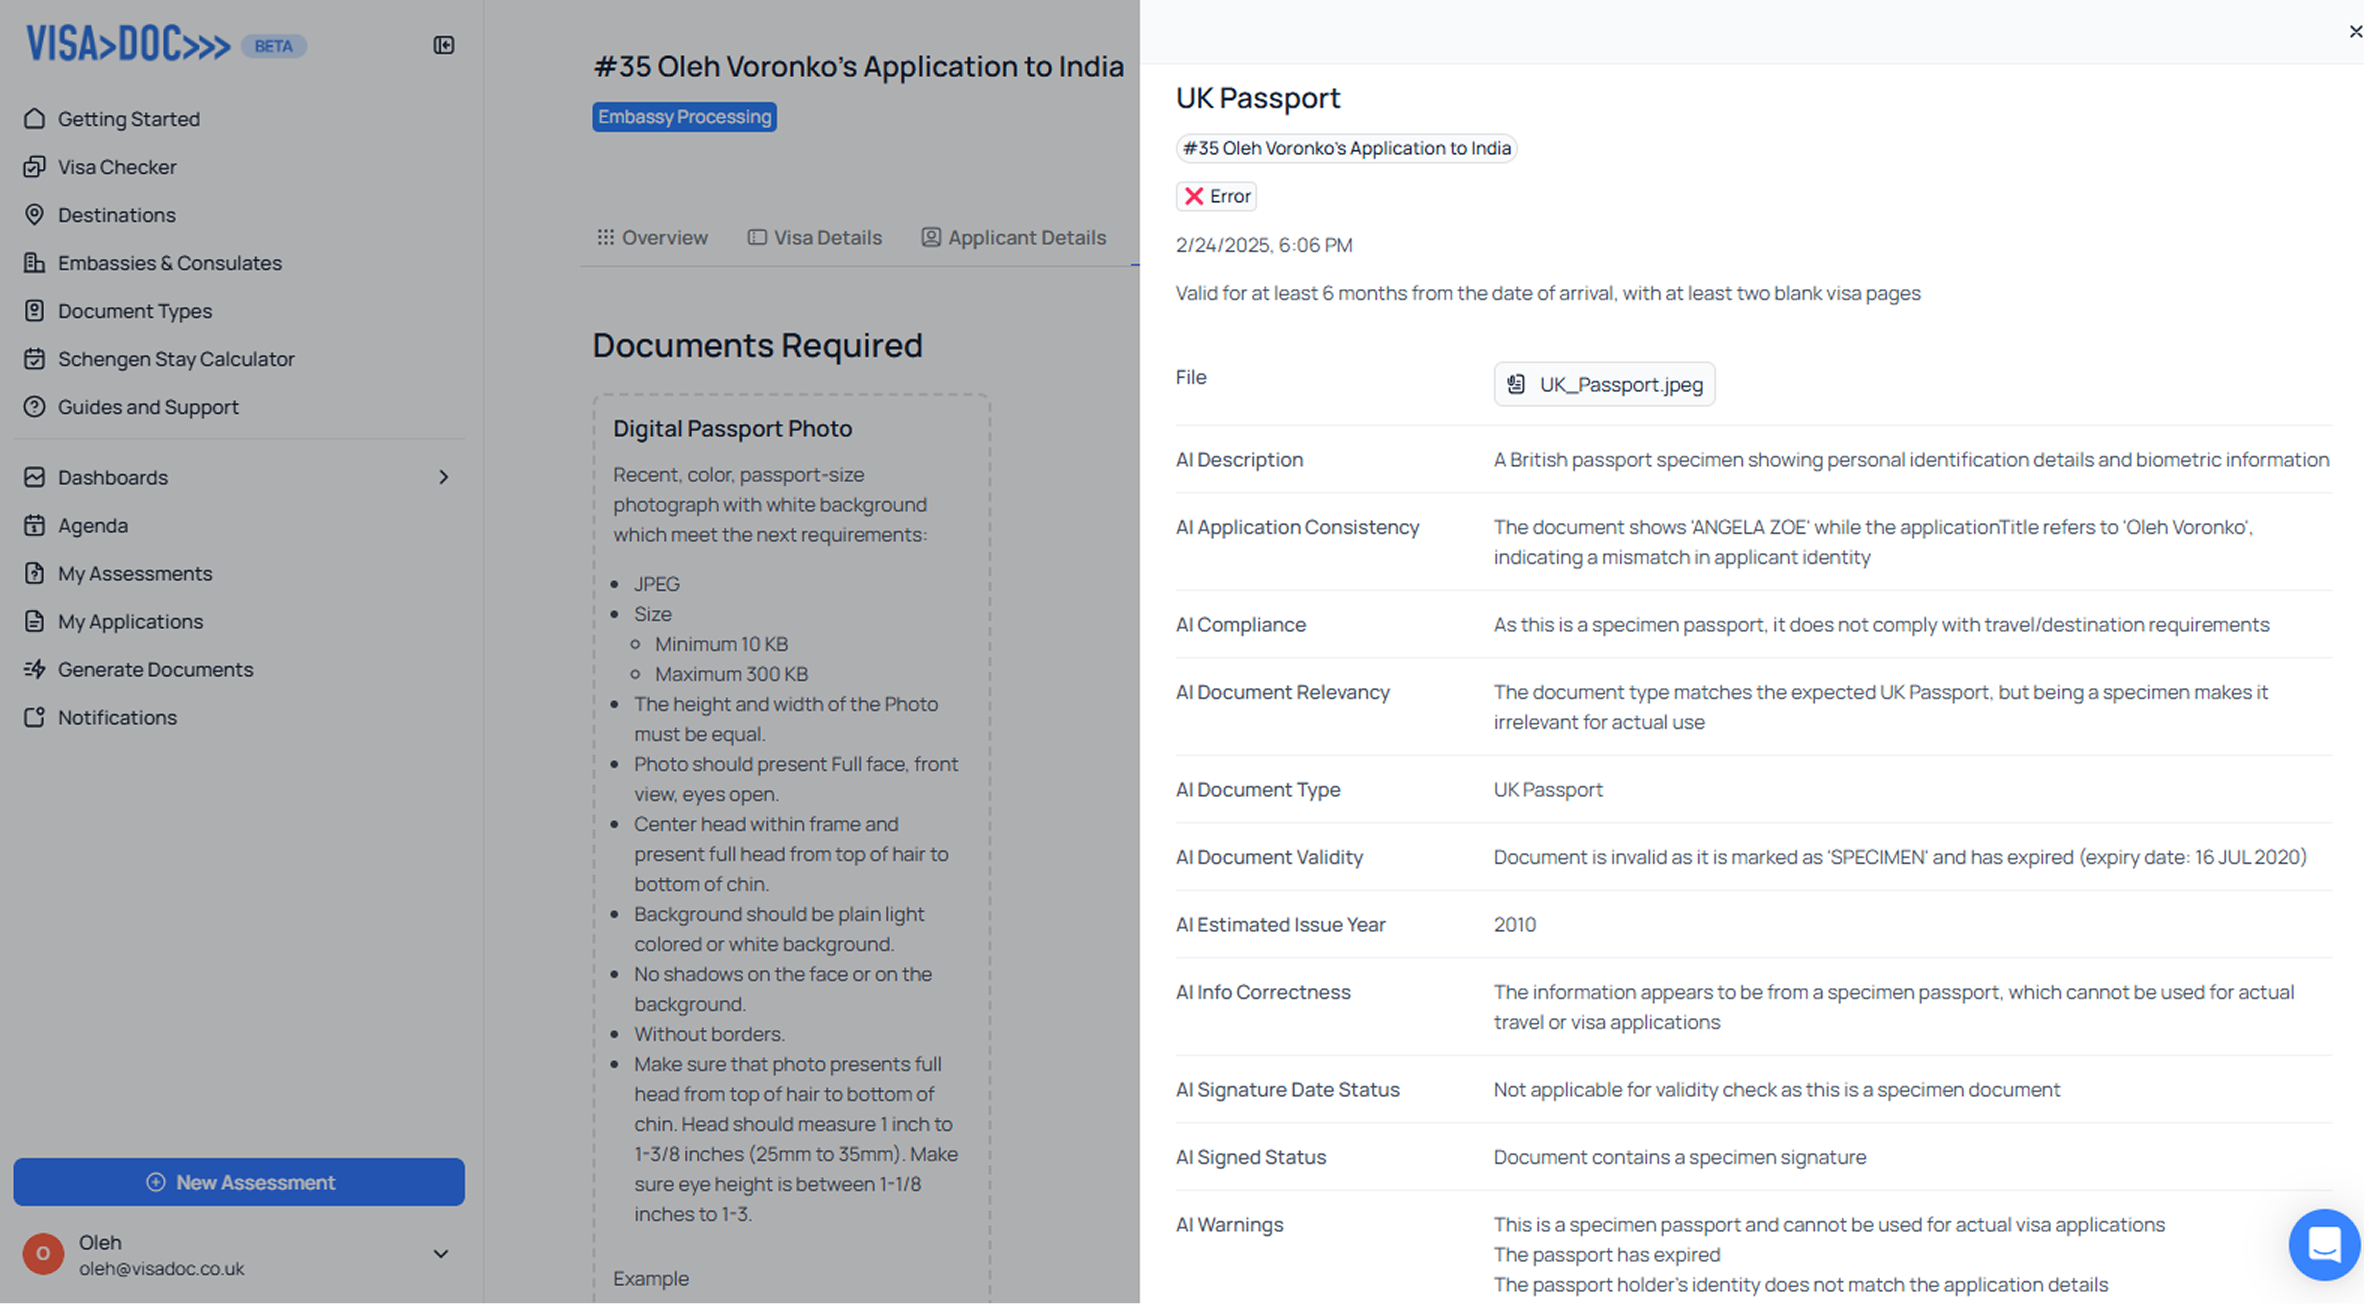Open Visa Checker from sidebar icon
The width and height of the screenshot is (2364, 1304).
34,167
